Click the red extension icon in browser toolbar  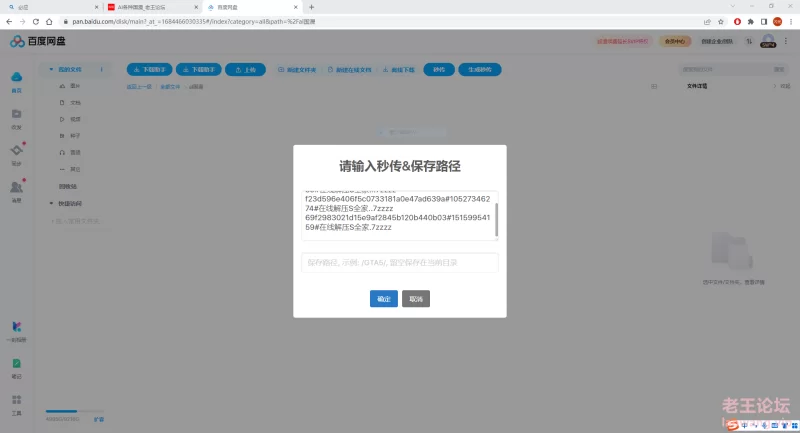pos(737,21)
